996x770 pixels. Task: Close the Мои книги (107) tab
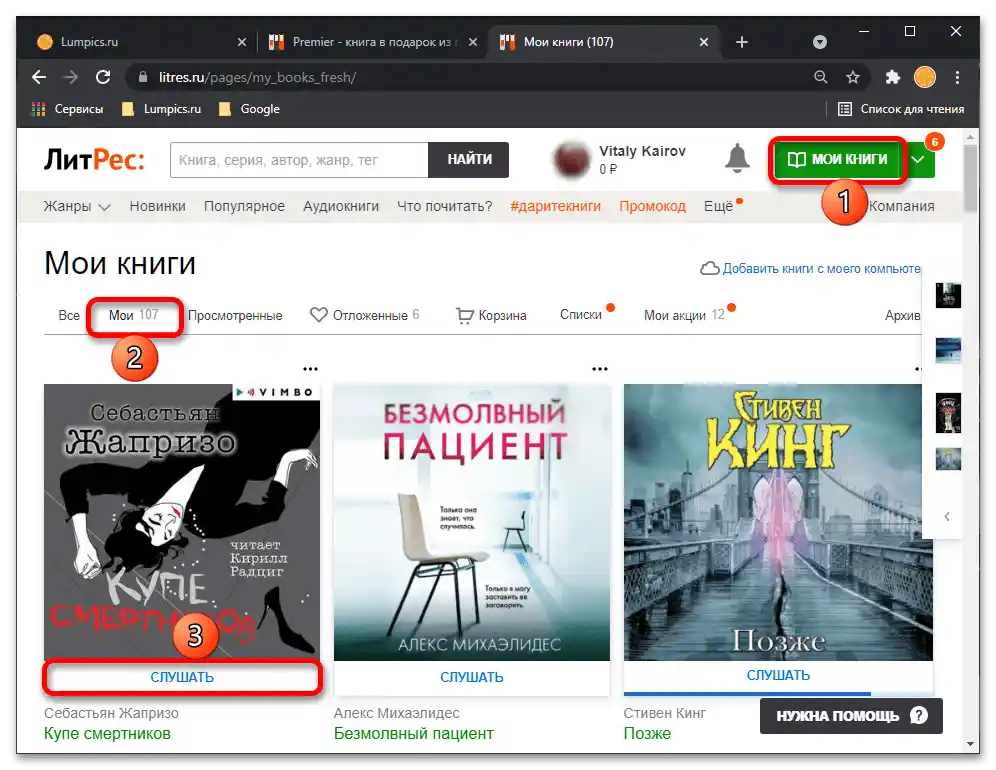(x=704, y=42)
